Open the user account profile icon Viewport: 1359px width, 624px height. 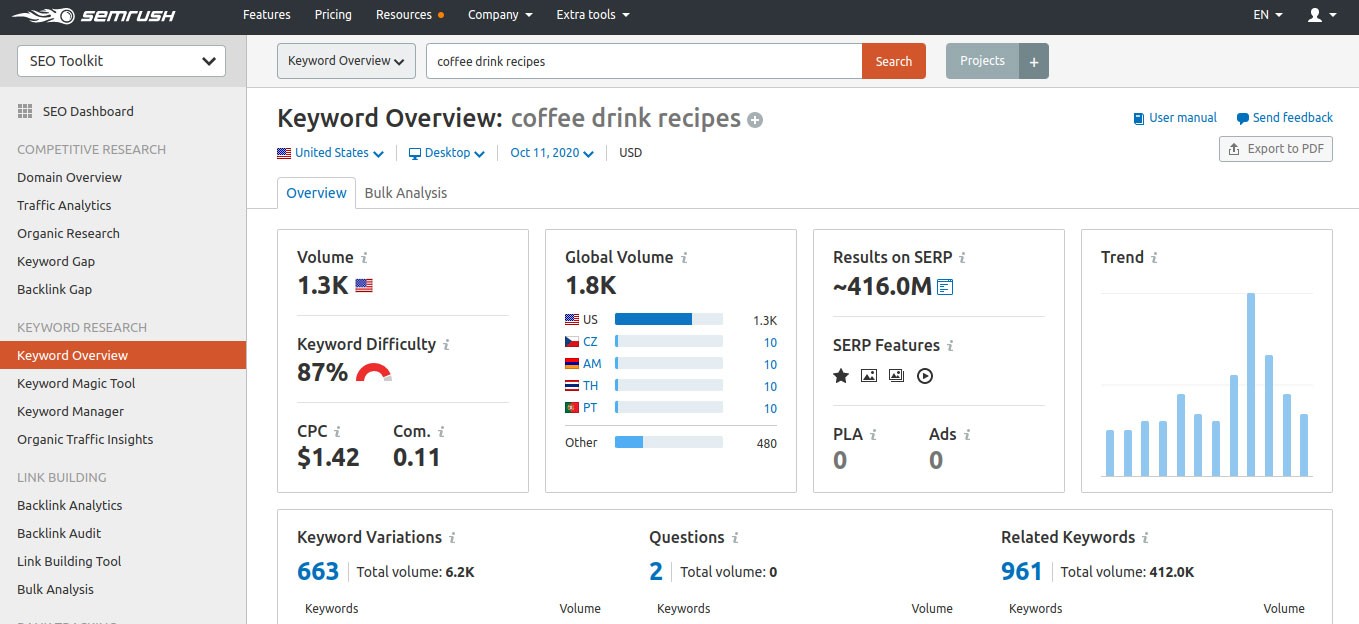pos(1322,15)
